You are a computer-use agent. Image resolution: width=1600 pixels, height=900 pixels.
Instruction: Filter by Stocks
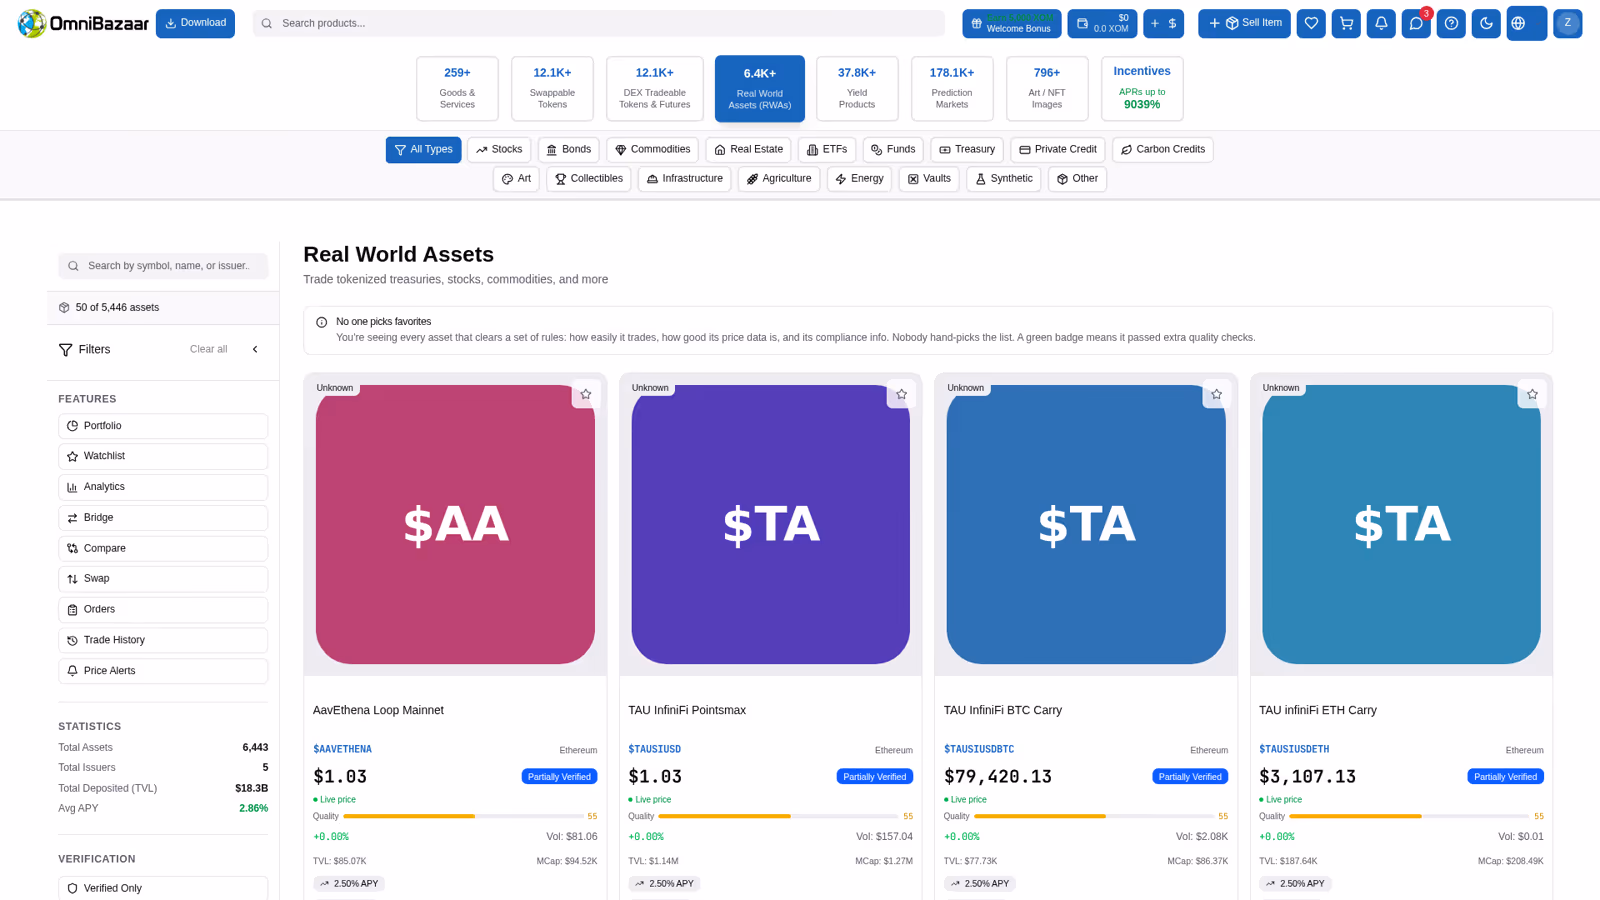[x=499, y=150]
